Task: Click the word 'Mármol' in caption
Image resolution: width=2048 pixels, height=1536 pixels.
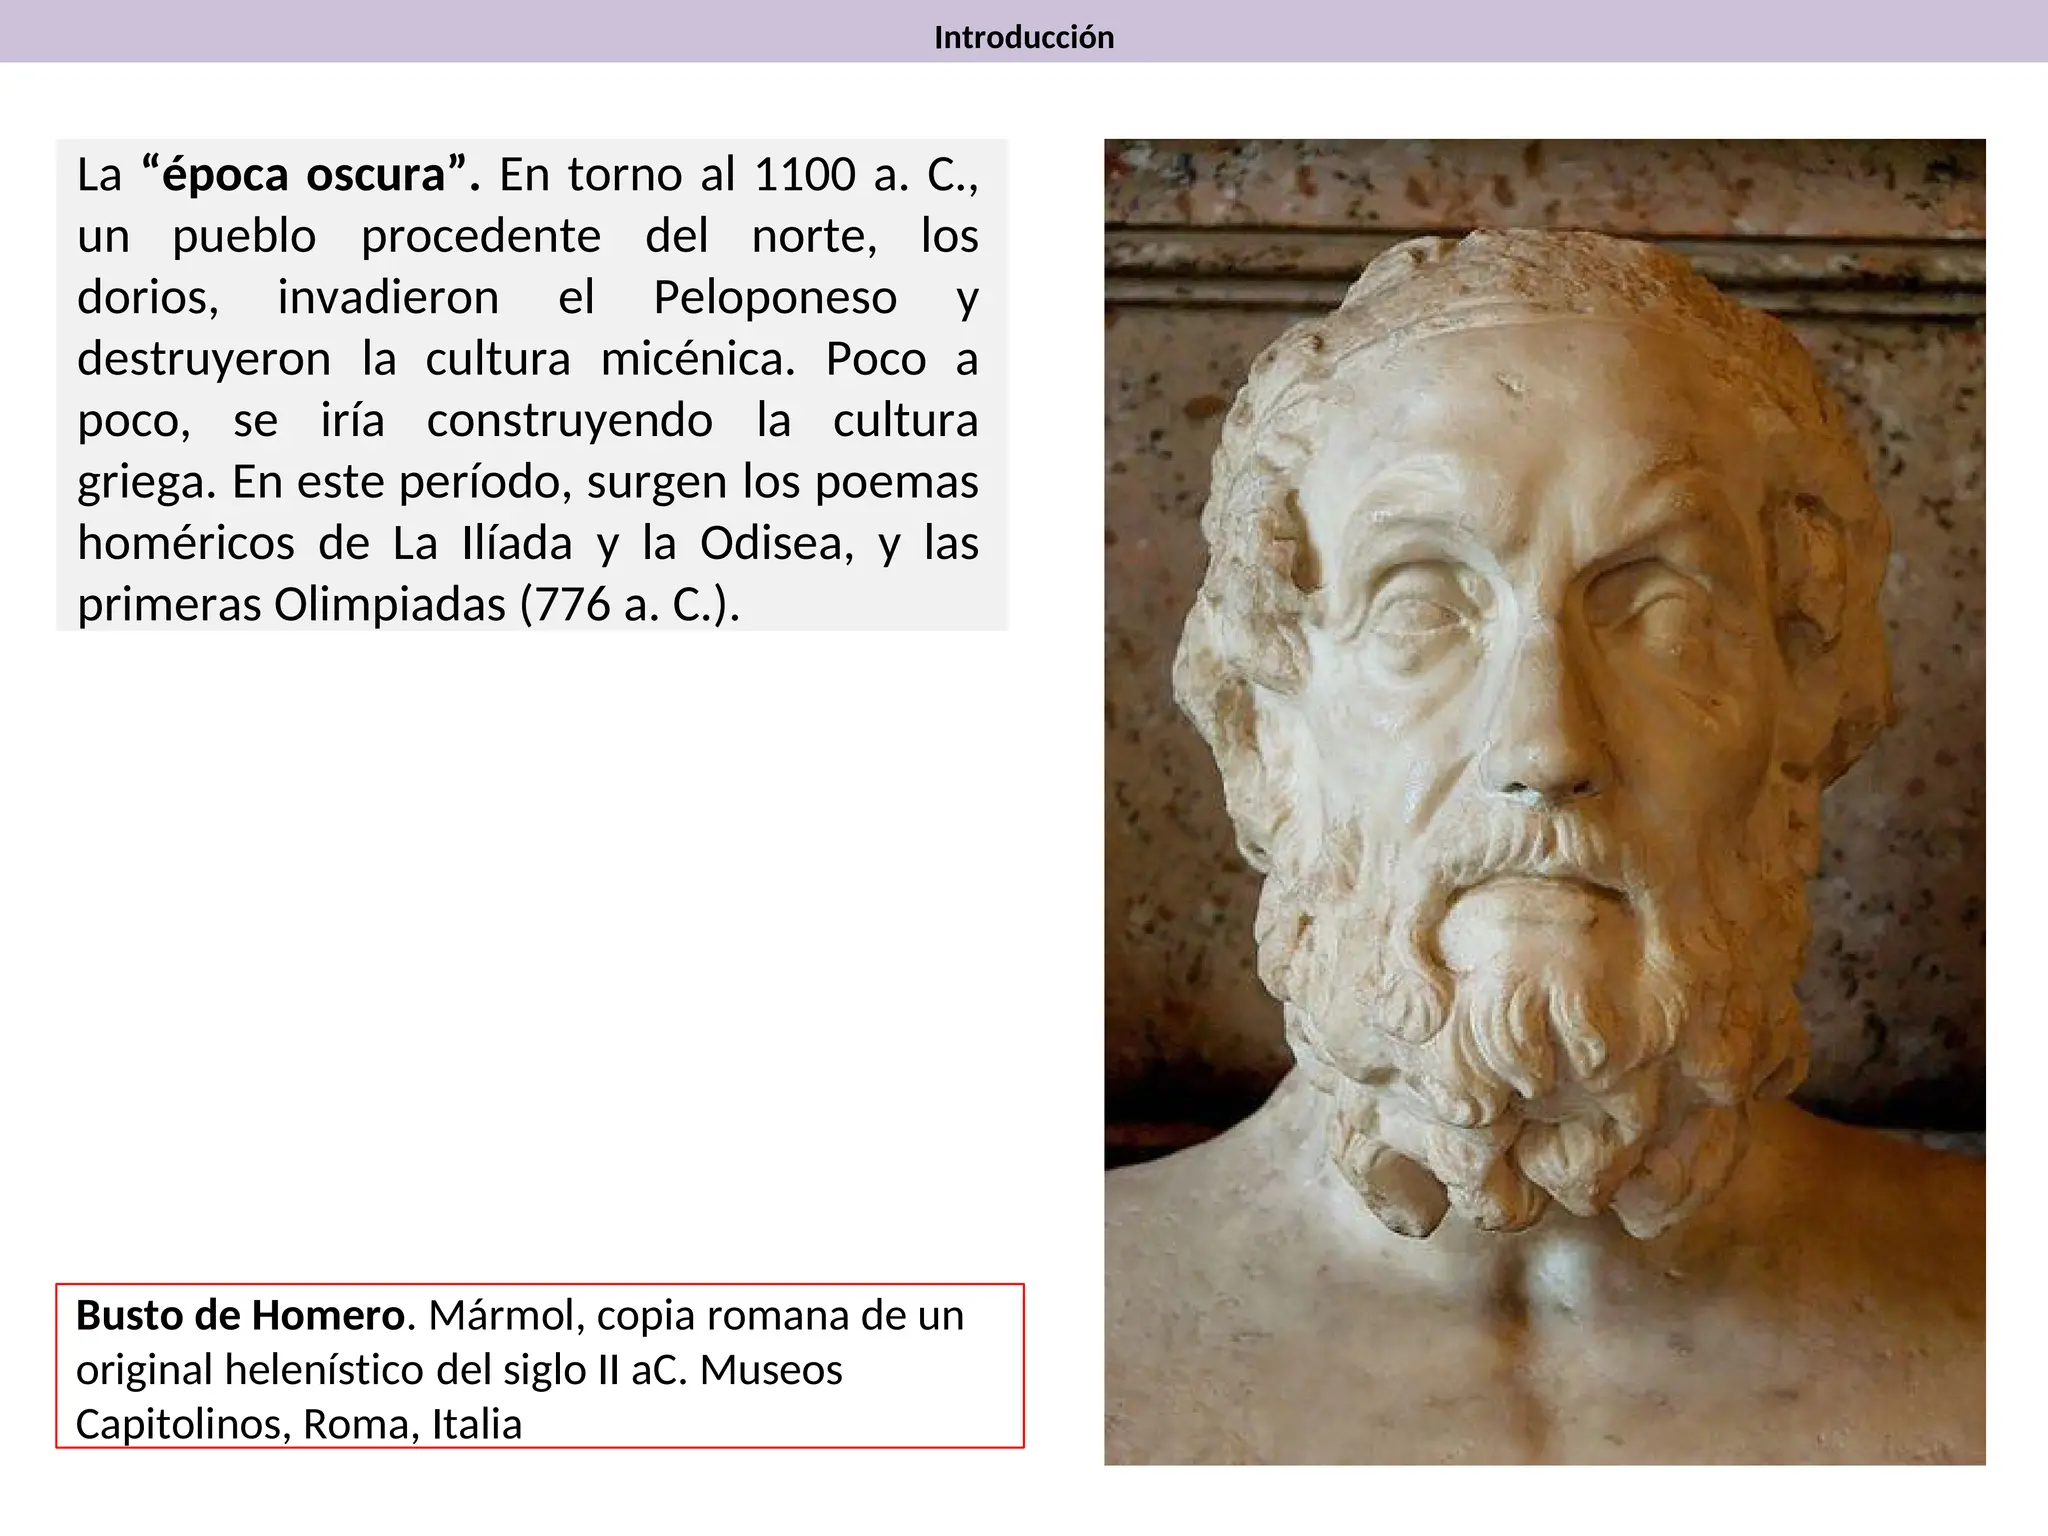Action: tap(506, 1316)
